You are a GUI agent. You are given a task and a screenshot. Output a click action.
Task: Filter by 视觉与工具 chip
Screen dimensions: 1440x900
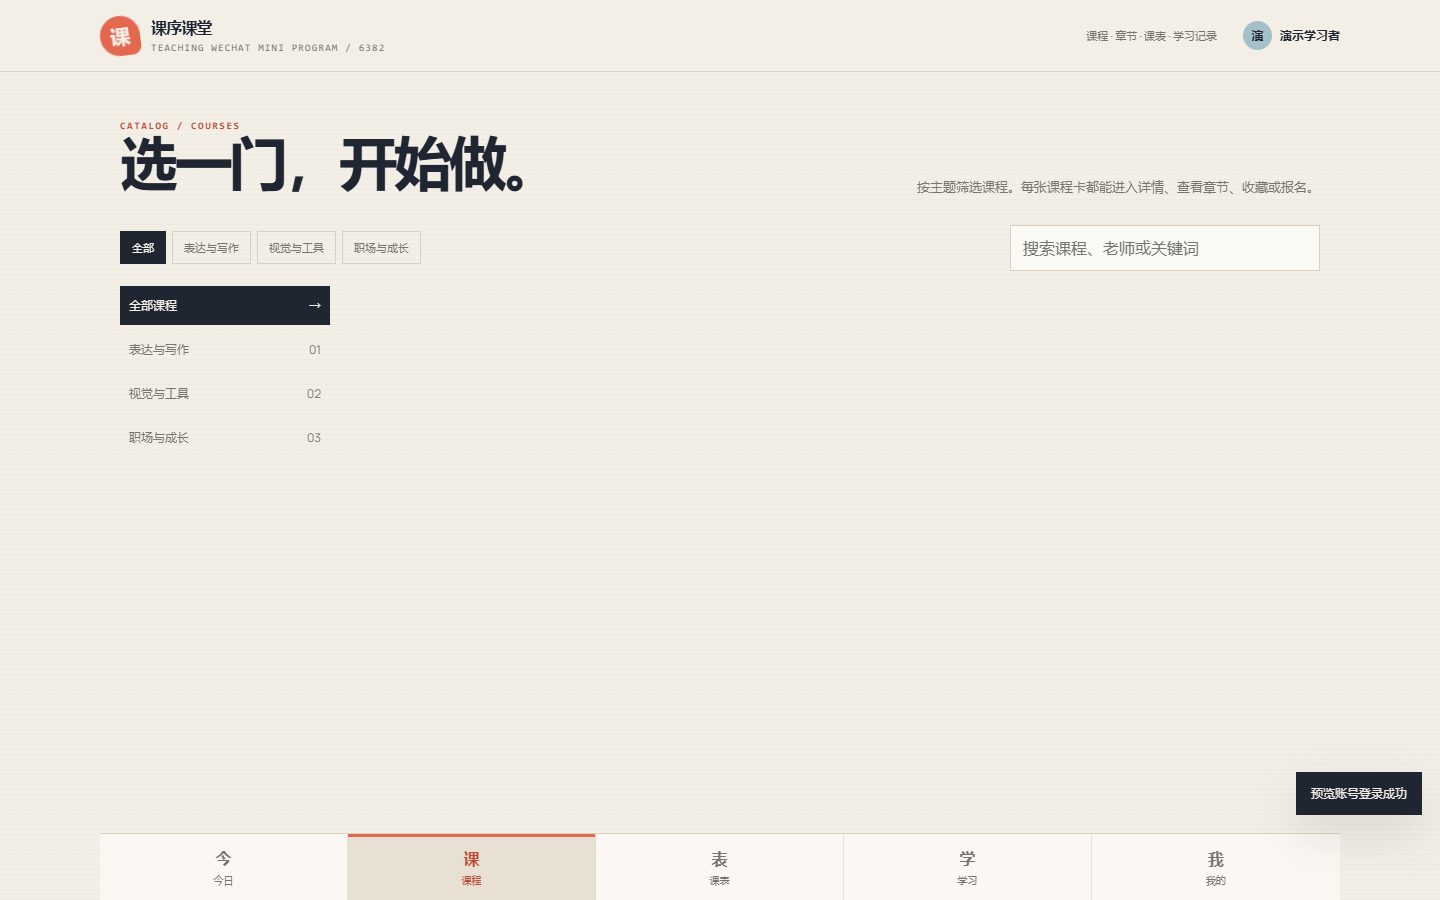coord(296,248)
